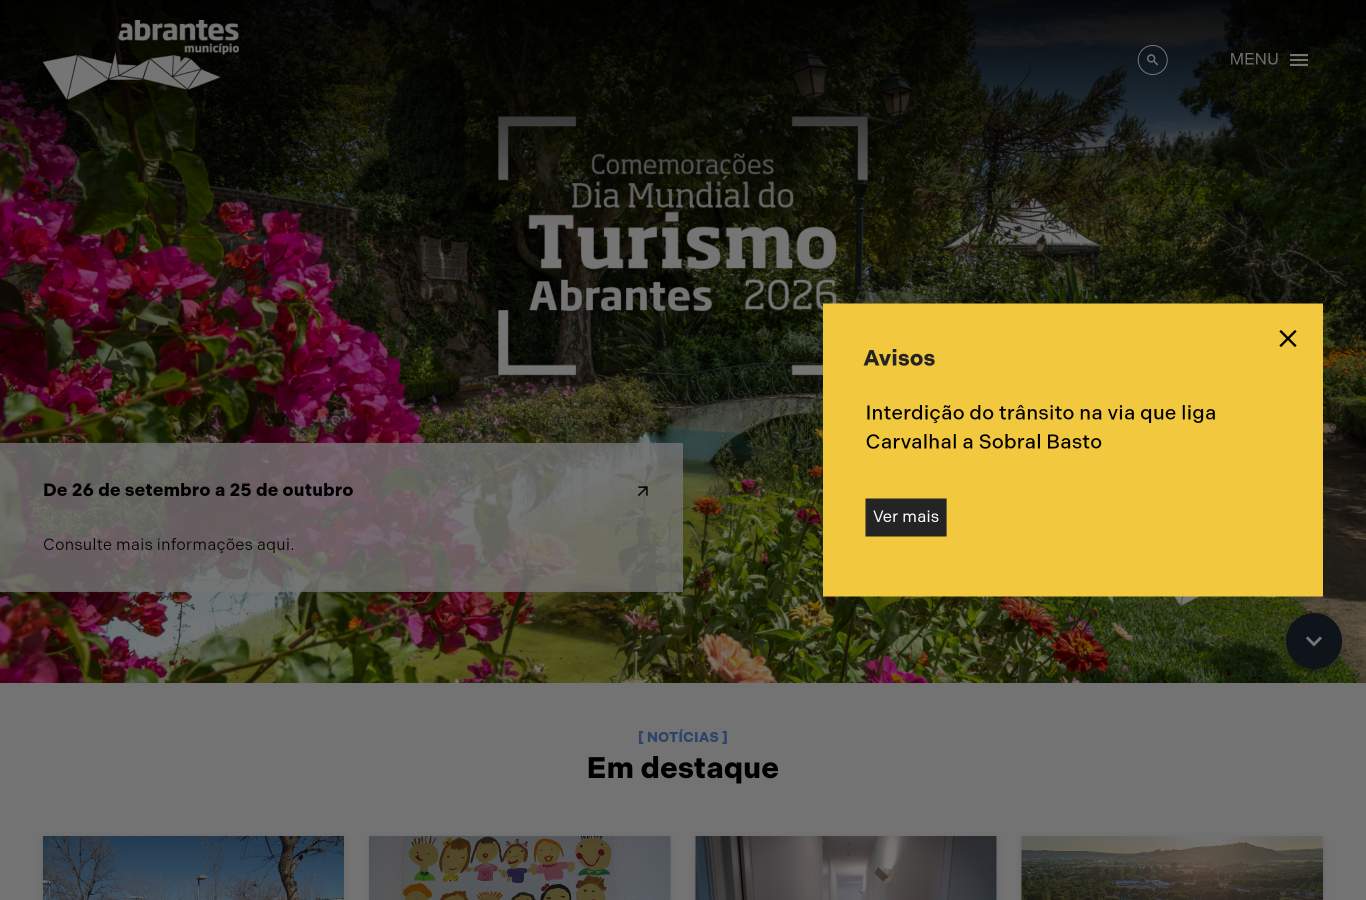
Task: Open the traffic interdiction notice text
Action: point(1041,427)
